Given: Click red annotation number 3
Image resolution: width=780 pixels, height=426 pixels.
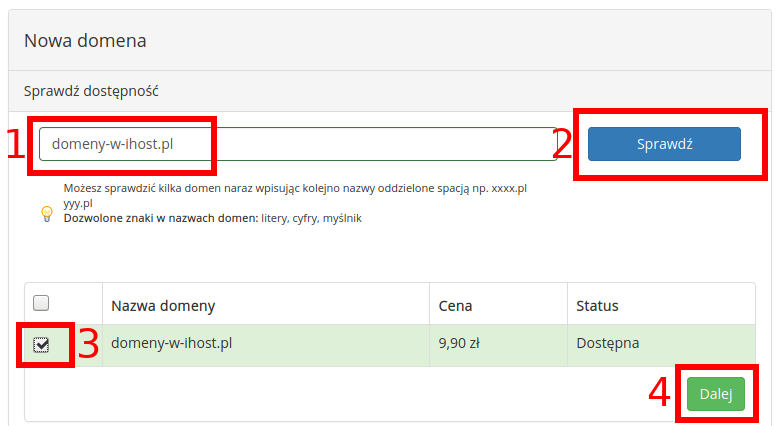Looking at the screenshot, I should (89, 343).
